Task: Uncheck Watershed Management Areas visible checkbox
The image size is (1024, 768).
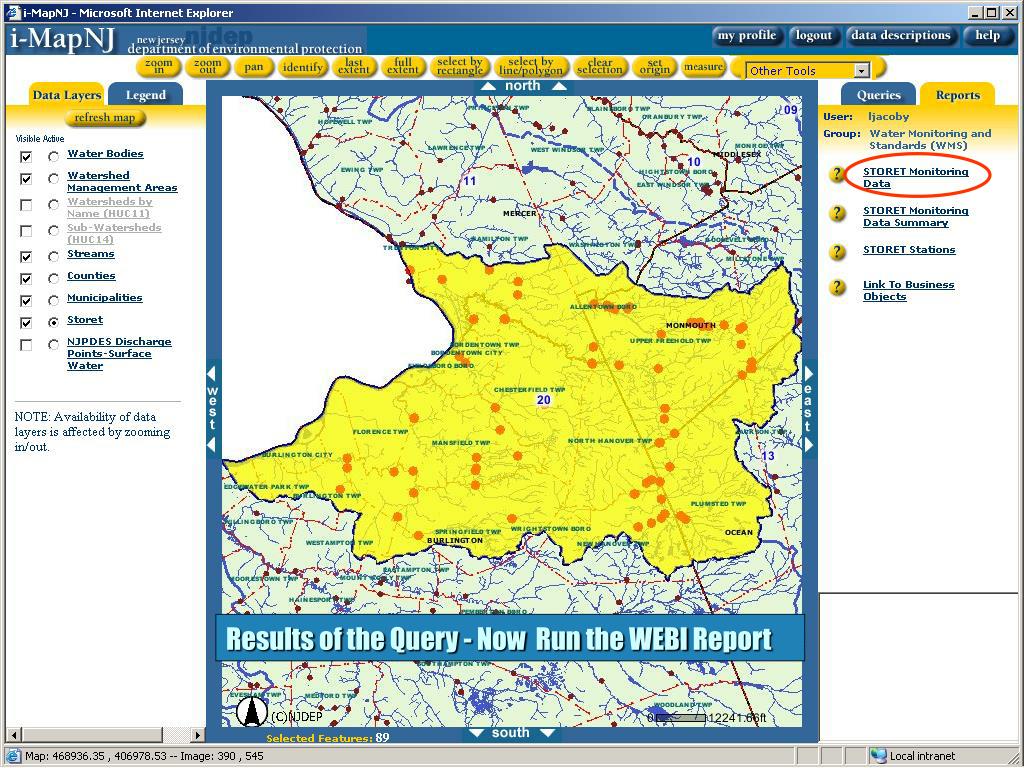Action: 26,179
